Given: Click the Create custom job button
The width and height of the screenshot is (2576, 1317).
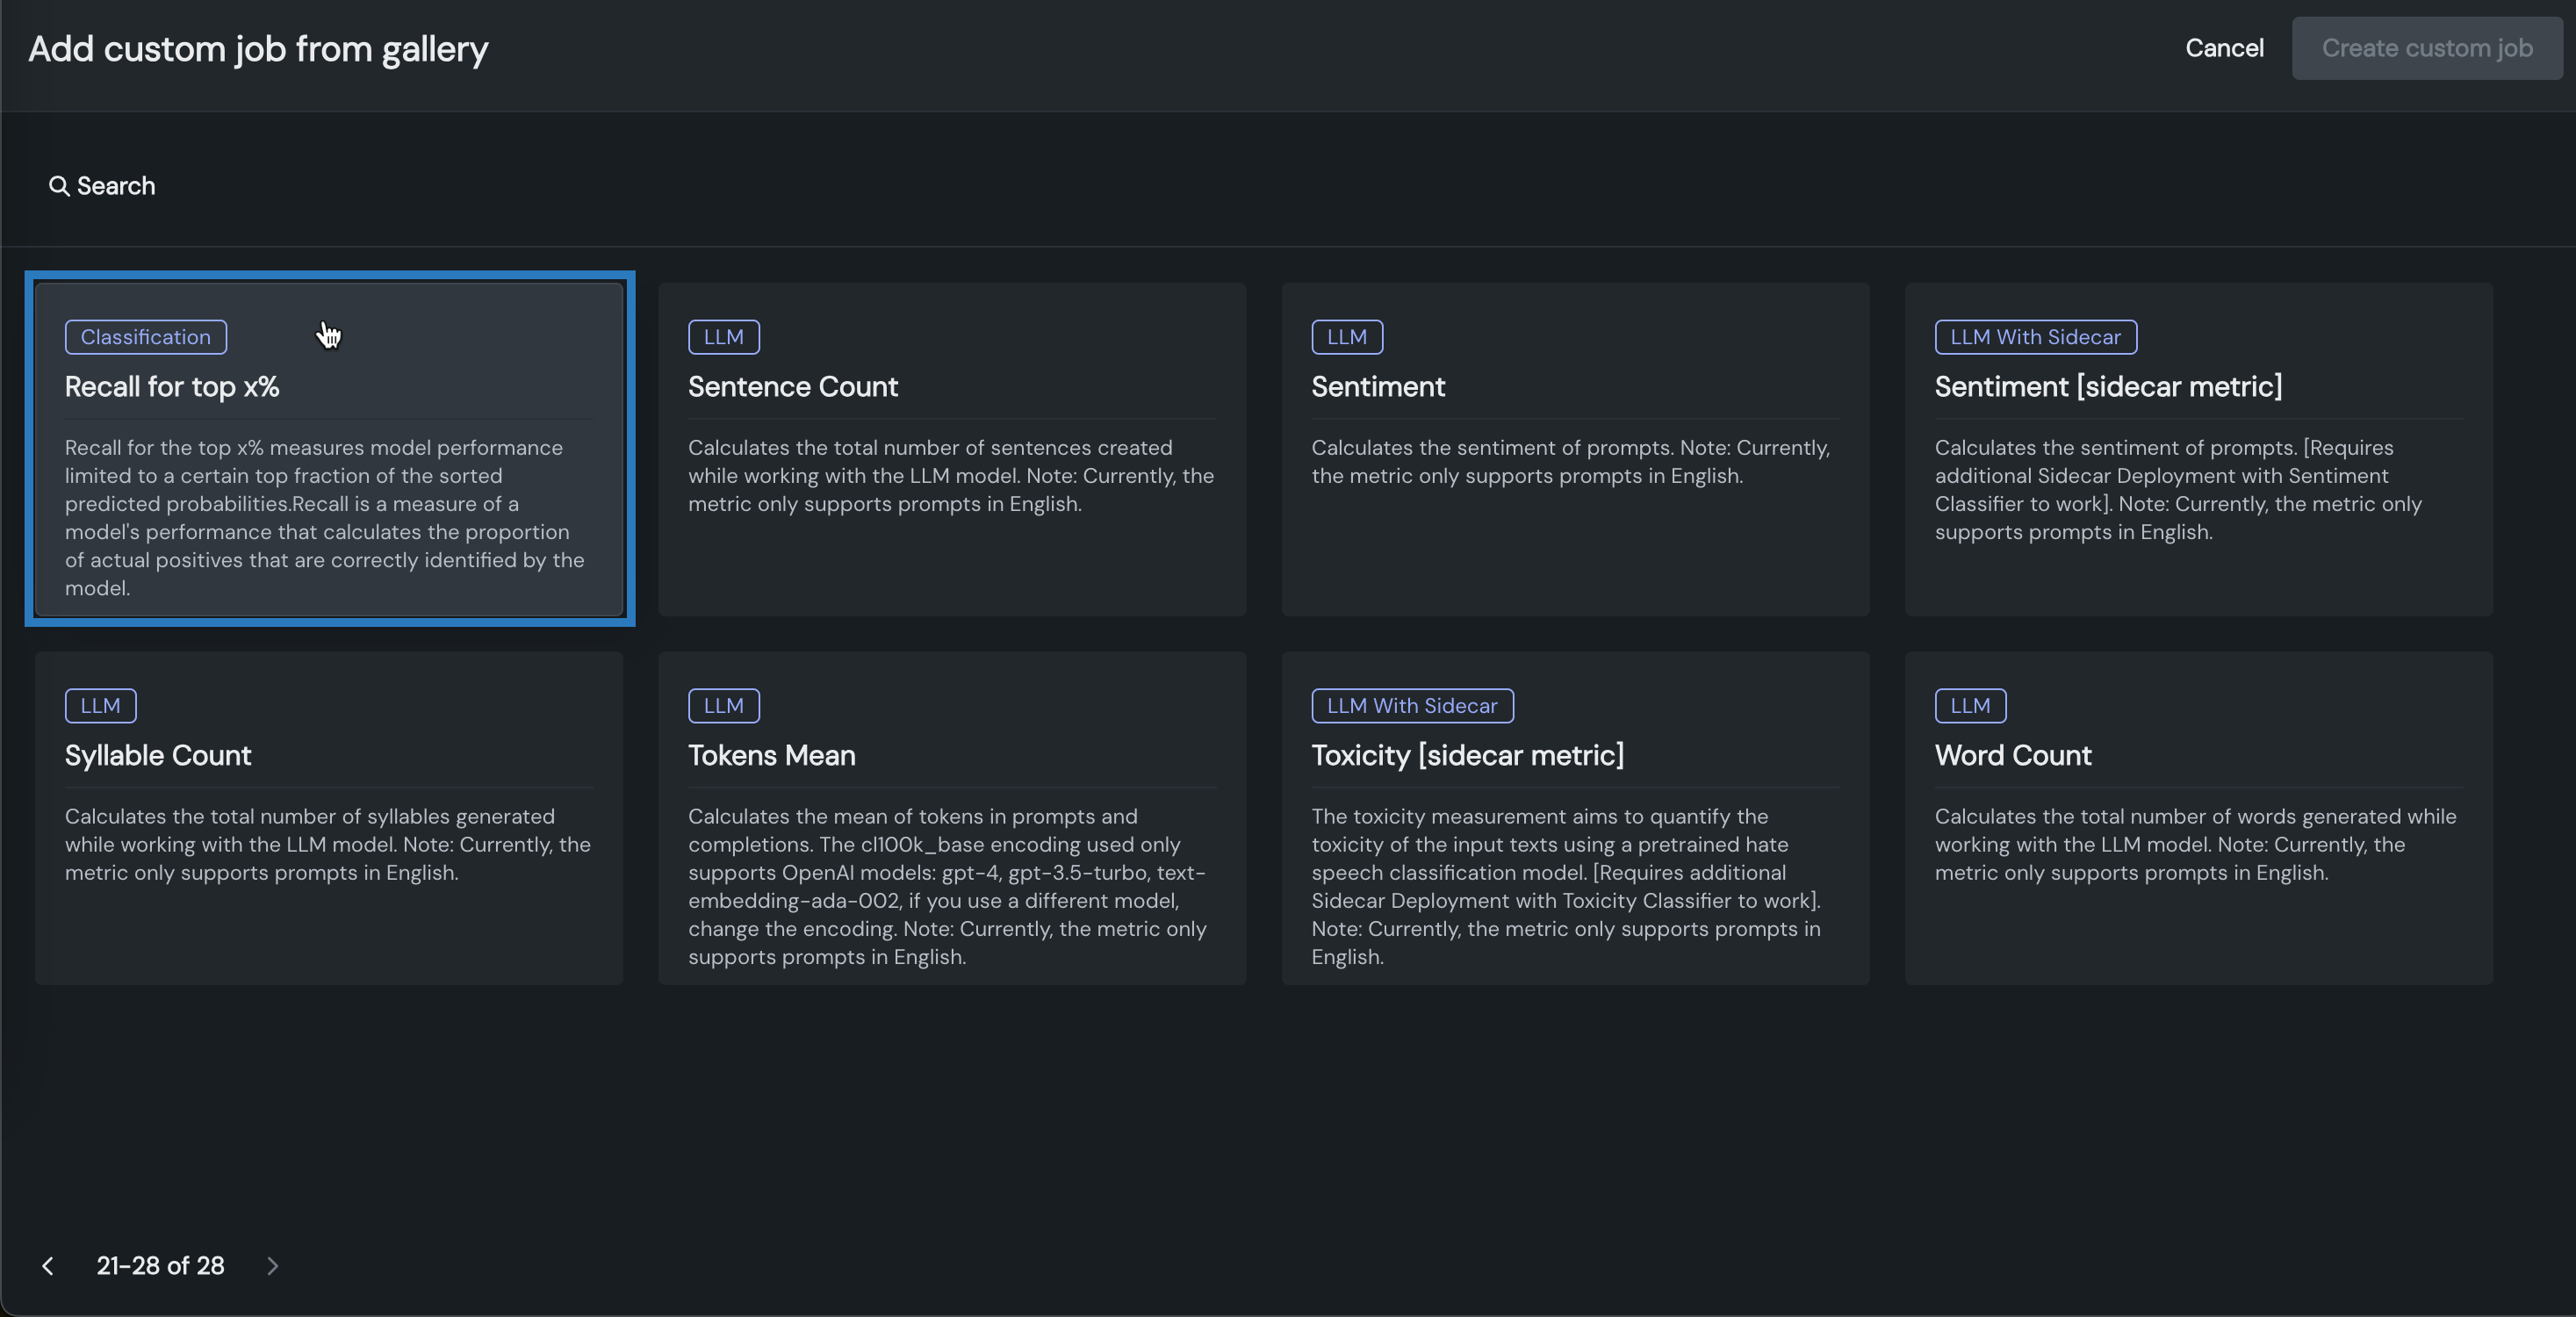Looking at the screenshot, I should click(2426, 48).
